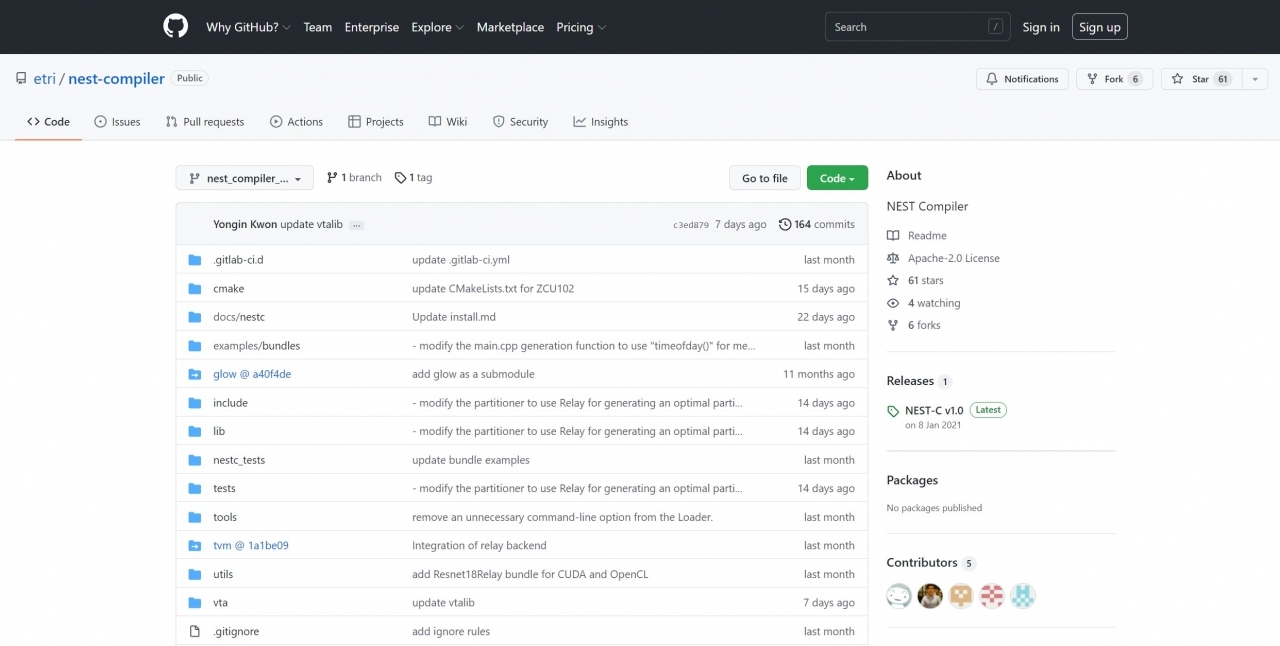Click the folder icon beside cmake
This screenshot has height=646, width=1280.
(195, 289)
